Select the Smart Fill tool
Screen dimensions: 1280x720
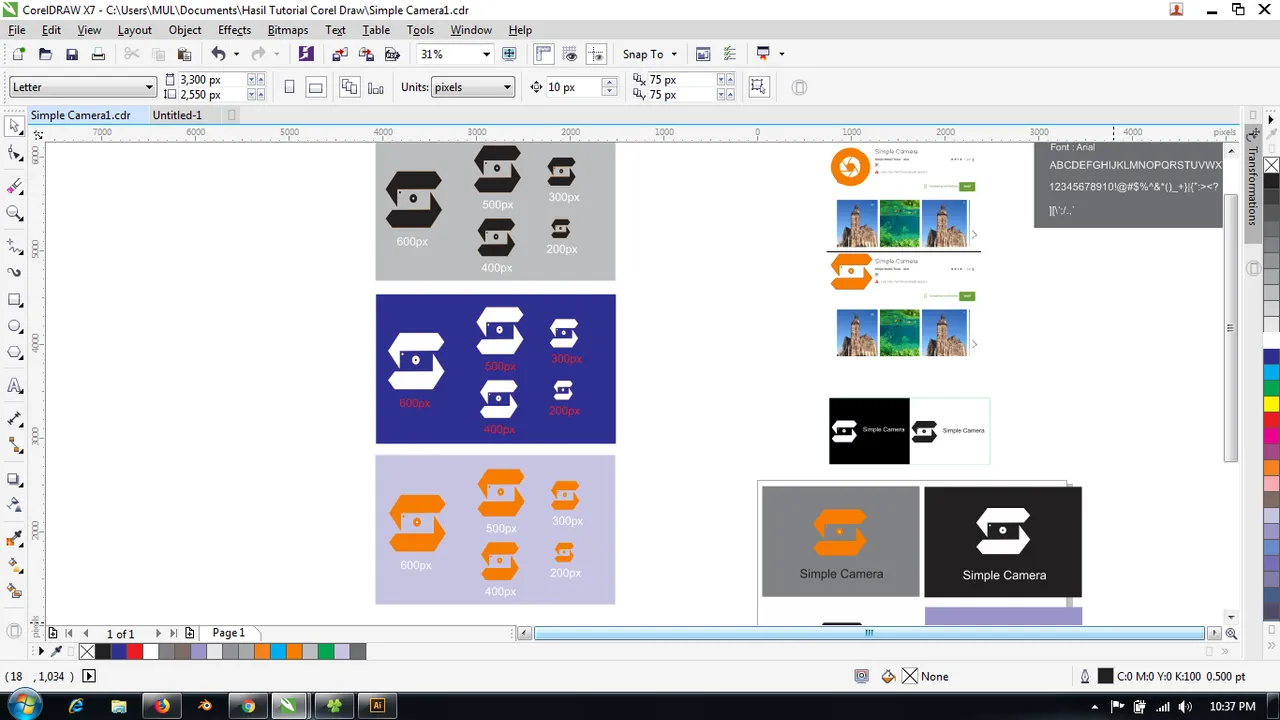click(14, 592)
